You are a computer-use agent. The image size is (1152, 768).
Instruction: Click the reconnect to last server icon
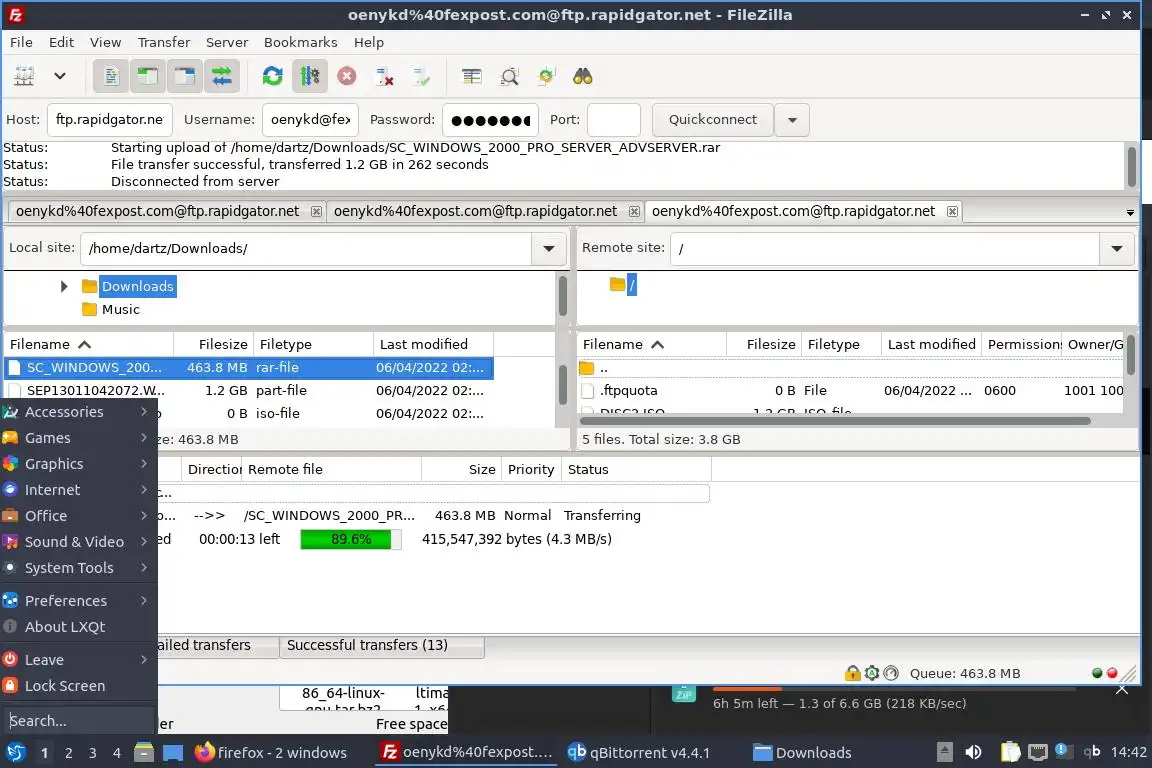point(421,76)
